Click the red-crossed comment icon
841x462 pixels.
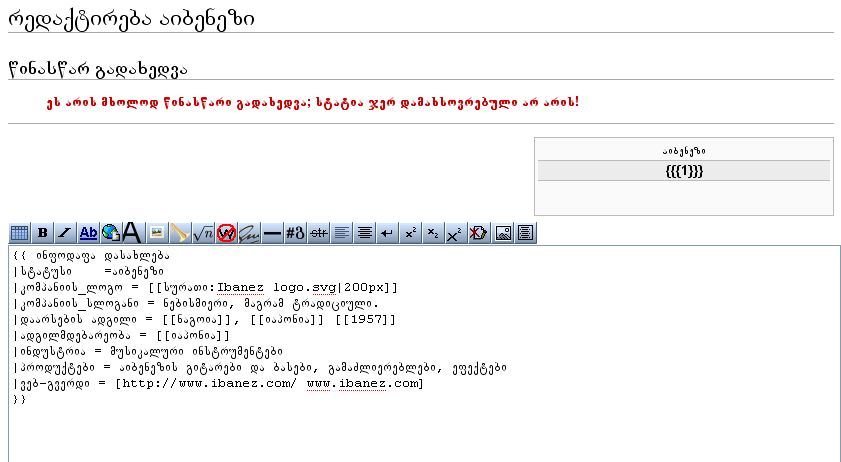point(478,233)
